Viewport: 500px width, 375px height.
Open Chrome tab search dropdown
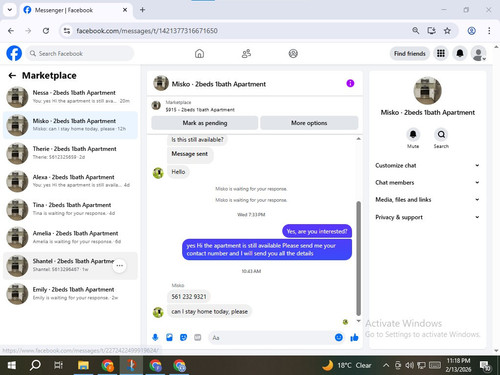10,10
